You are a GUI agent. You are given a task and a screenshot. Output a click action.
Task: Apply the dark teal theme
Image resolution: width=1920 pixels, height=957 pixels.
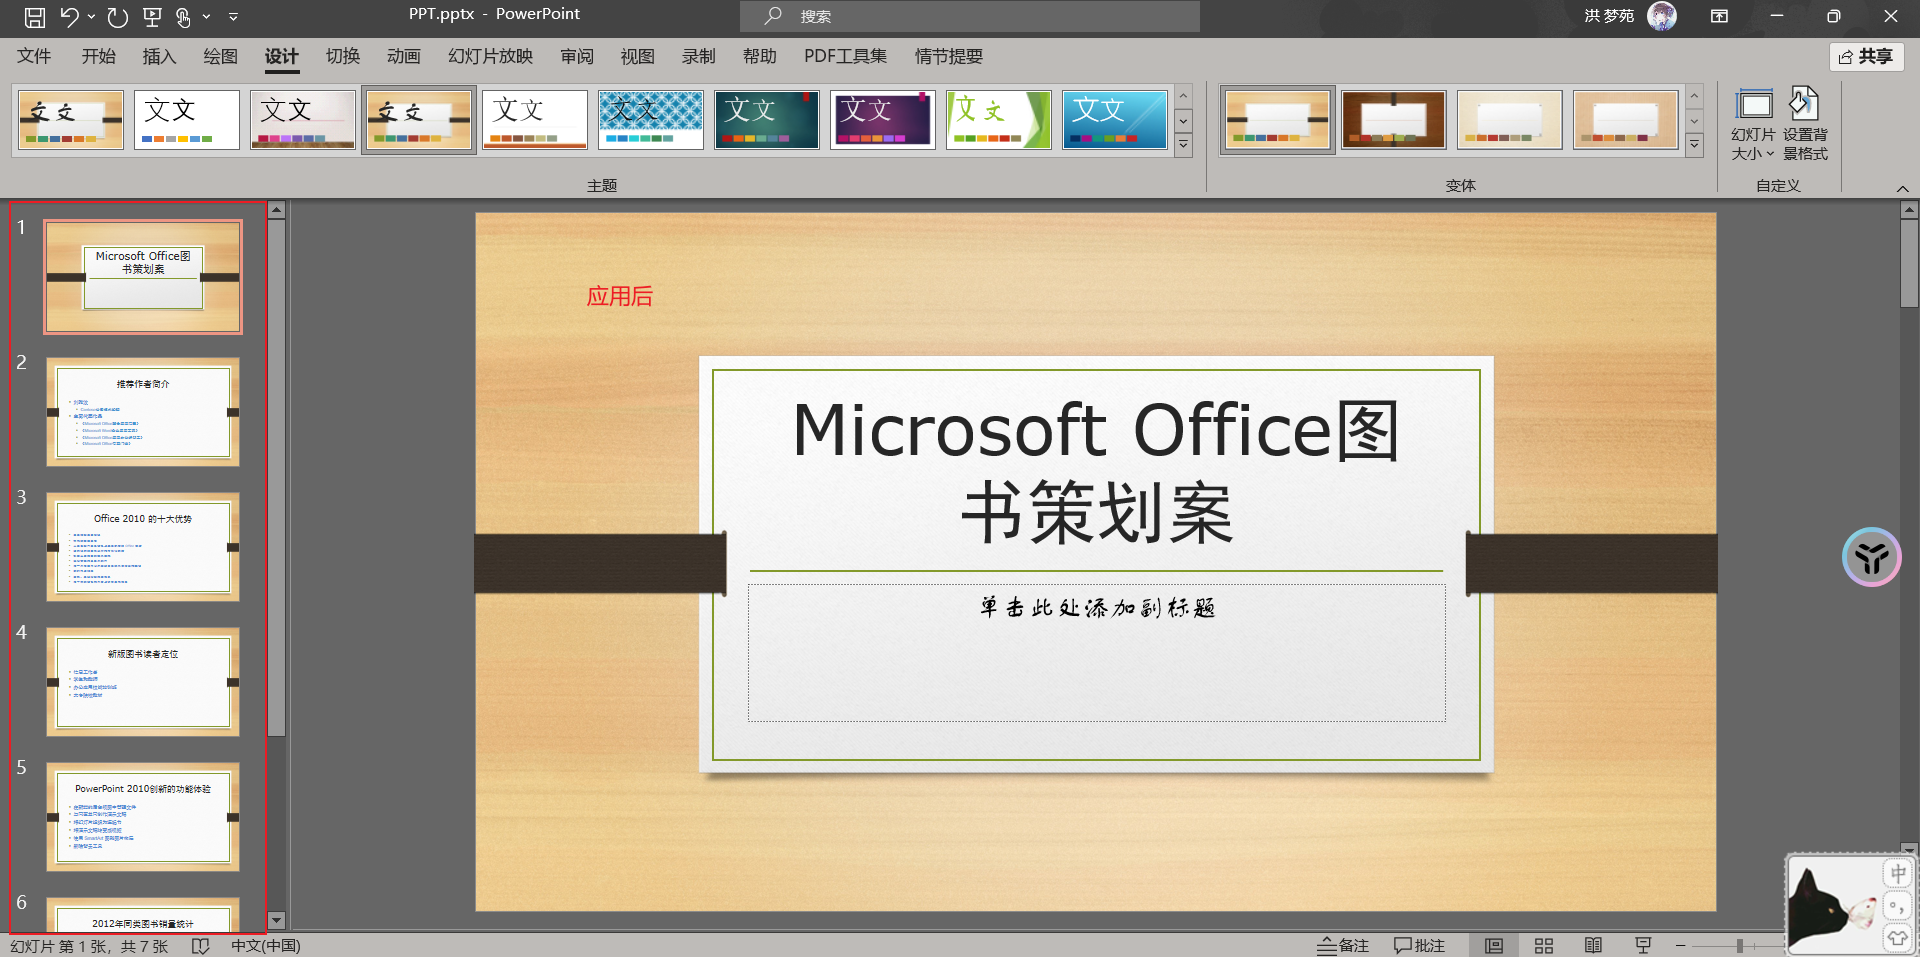tap(767, 120)
